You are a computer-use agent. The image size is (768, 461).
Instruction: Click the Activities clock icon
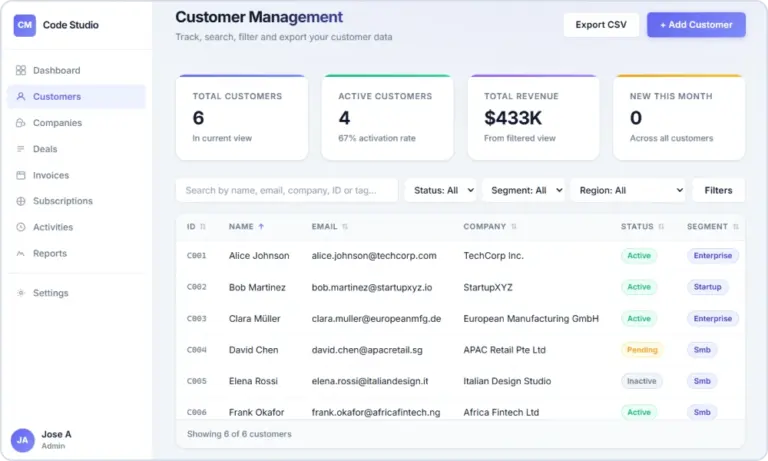21,227
